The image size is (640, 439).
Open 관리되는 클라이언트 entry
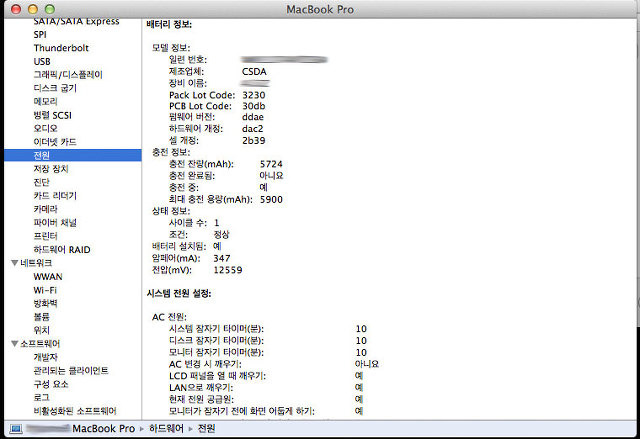(71, 370)
